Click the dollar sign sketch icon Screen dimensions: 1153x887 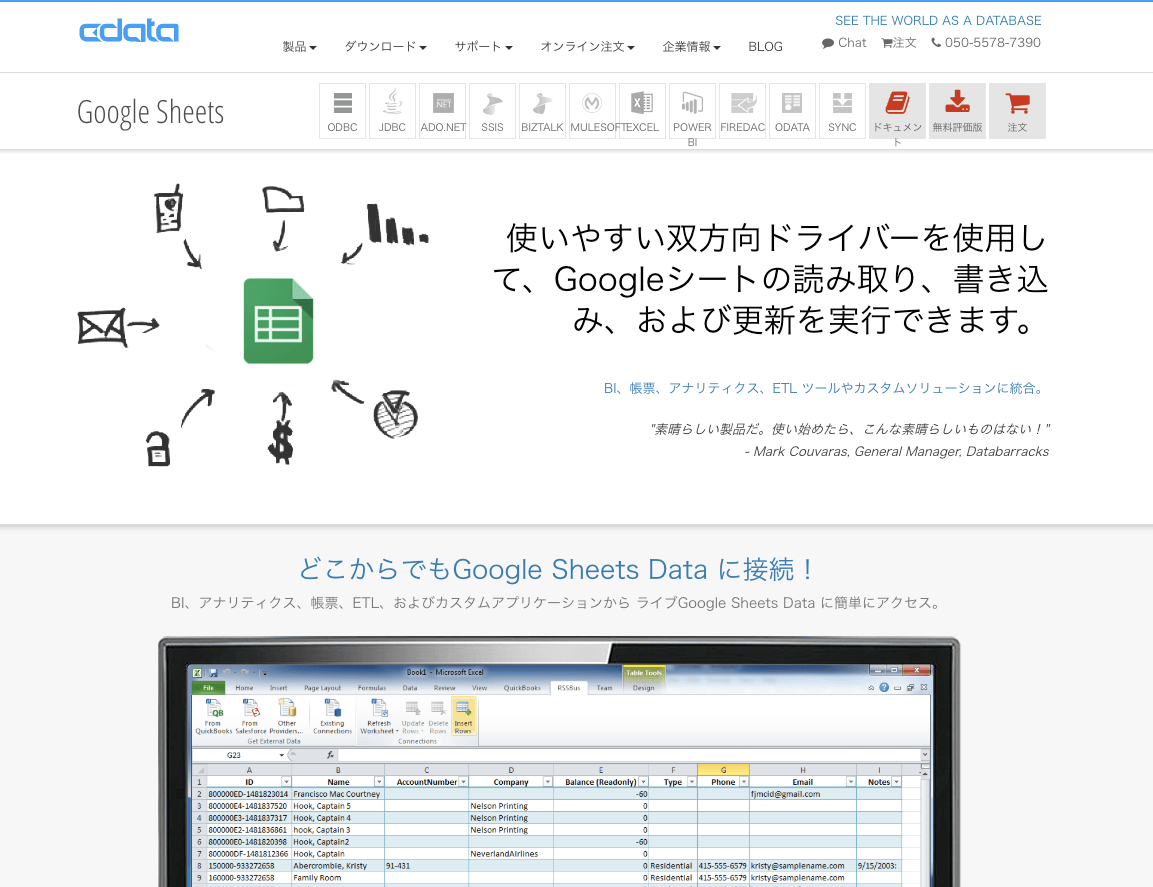281,441
